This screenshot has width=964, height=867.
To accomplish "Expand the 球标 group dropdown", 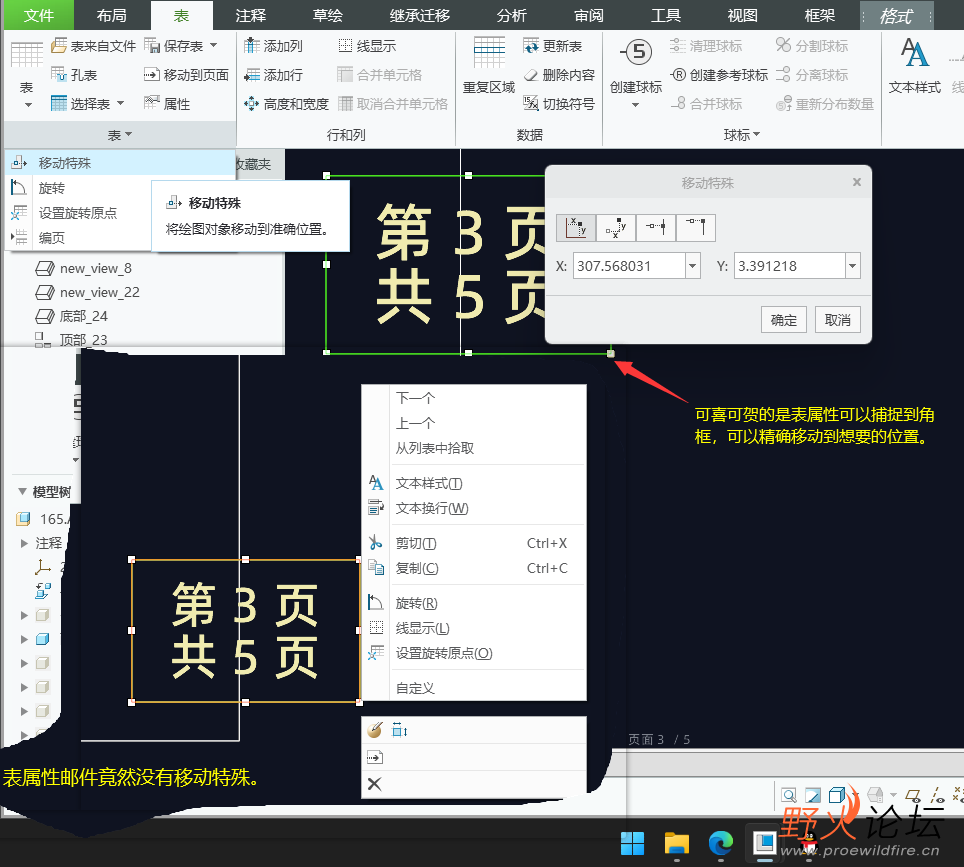I will click(x=742, y=135).
